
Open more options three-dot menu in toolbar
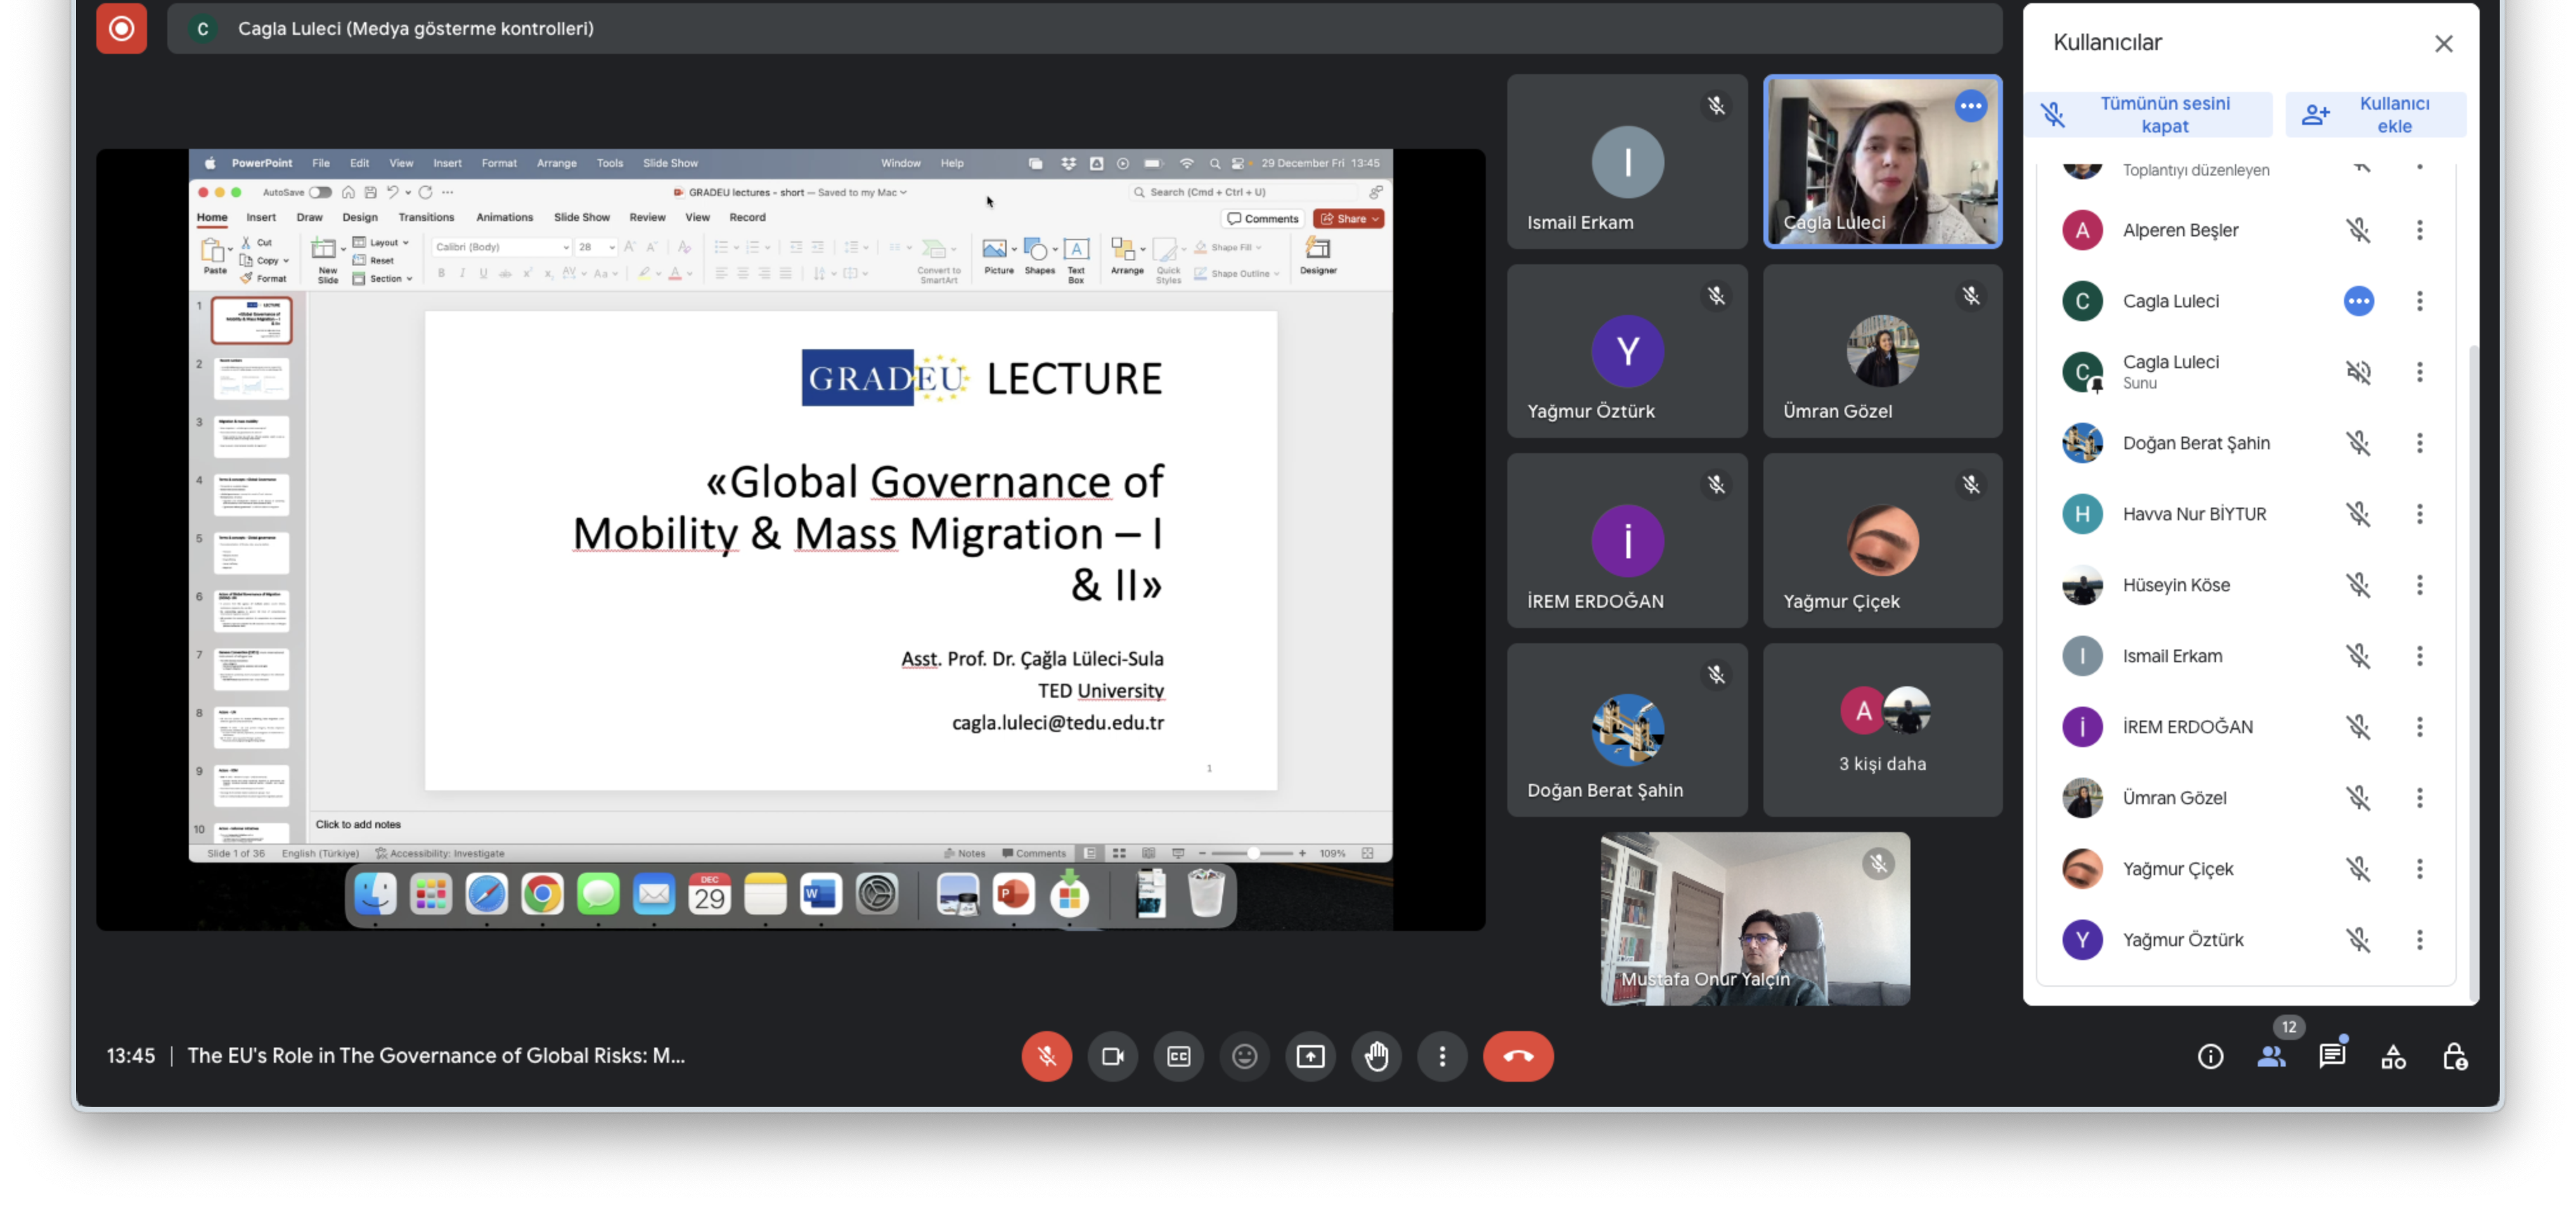[x=1441, y=1056]
